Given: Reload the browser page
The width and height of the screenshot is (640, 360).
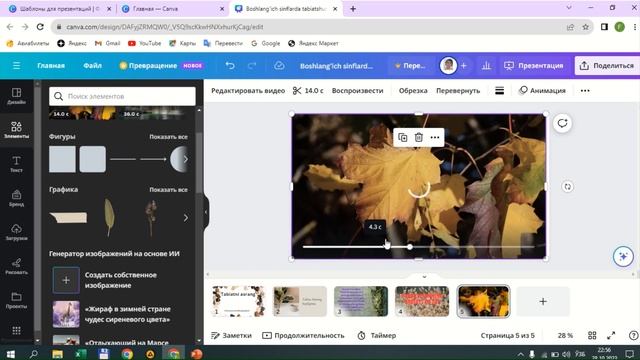Looking at the screenshot, I should (x=40, y=27).
